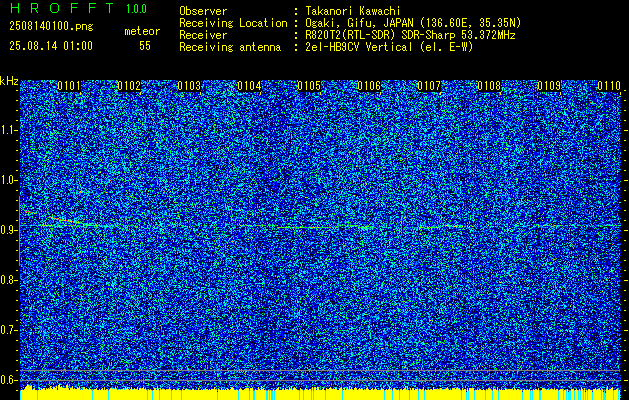Click the Receiver label
Screen dimensions: 629x400
203,35
